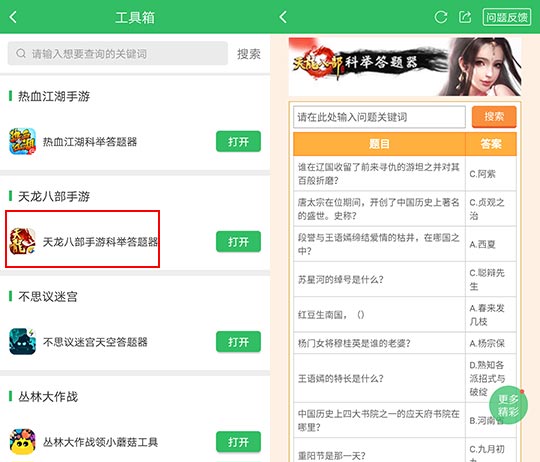Go back from the answer tool page
The width and height of the screenshot is (540, 462).
click(283, 17)
